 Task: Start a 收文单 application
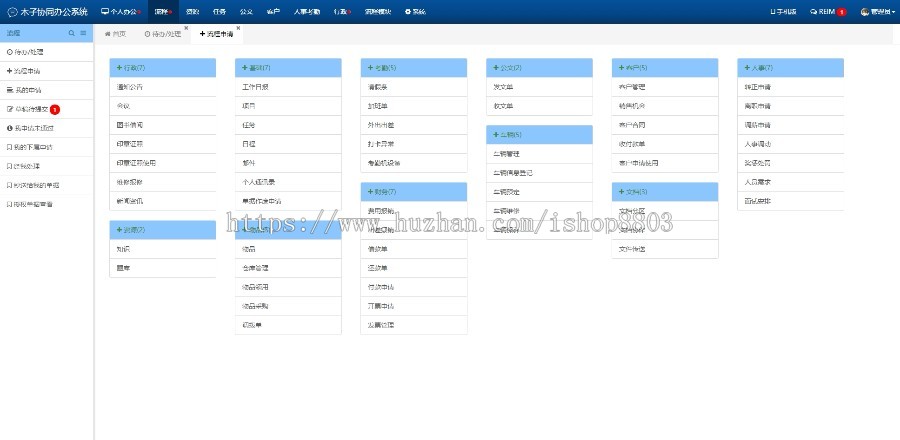click(539, 106)
